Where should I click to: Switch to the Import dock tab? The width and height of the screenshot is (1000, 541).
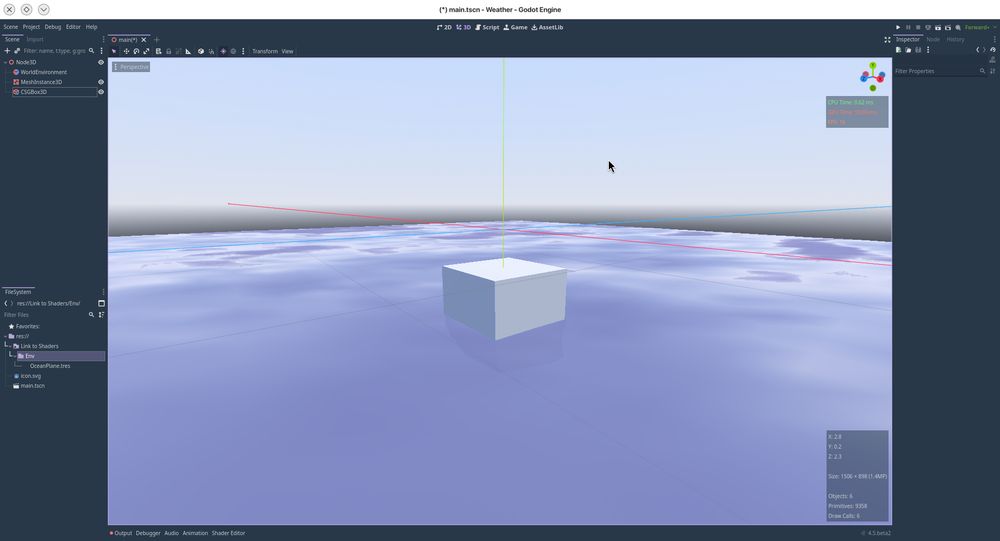click(x=35, y=40)
